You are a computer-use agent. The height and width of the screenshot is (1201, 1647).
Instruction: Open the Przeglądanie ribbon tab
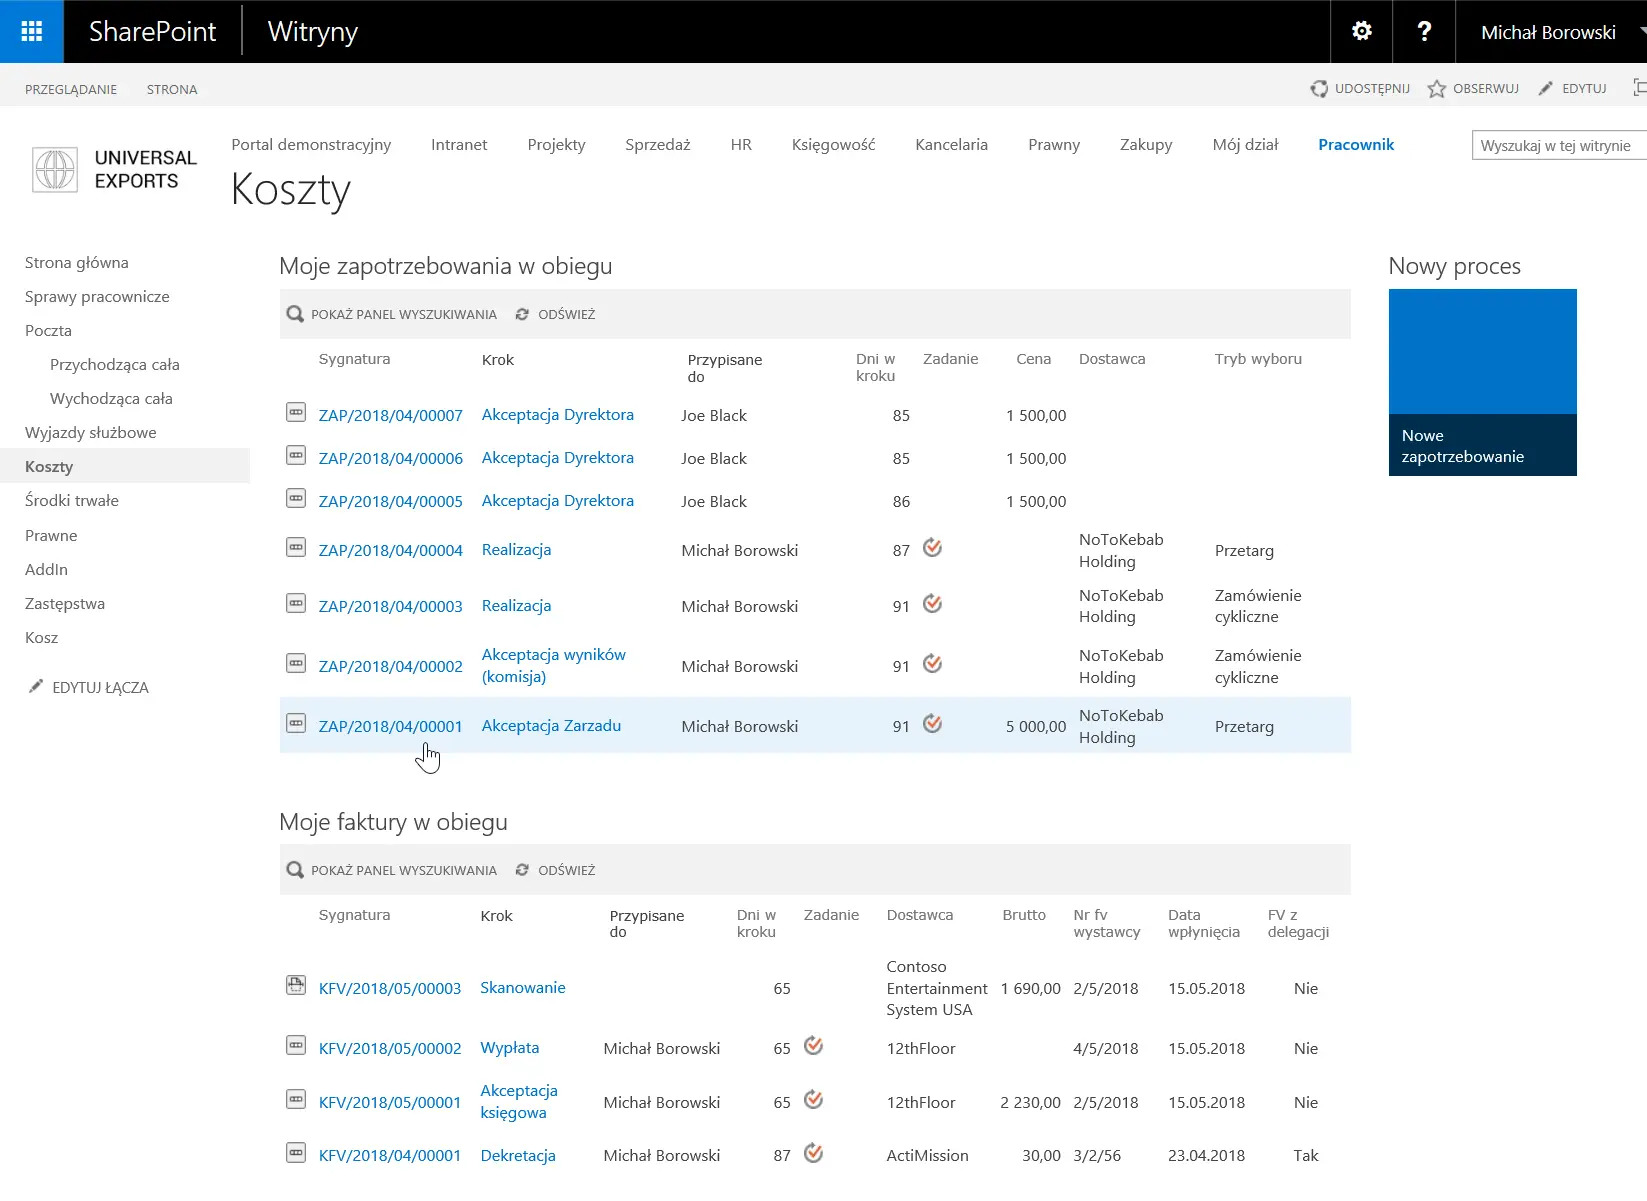point(71,89)
